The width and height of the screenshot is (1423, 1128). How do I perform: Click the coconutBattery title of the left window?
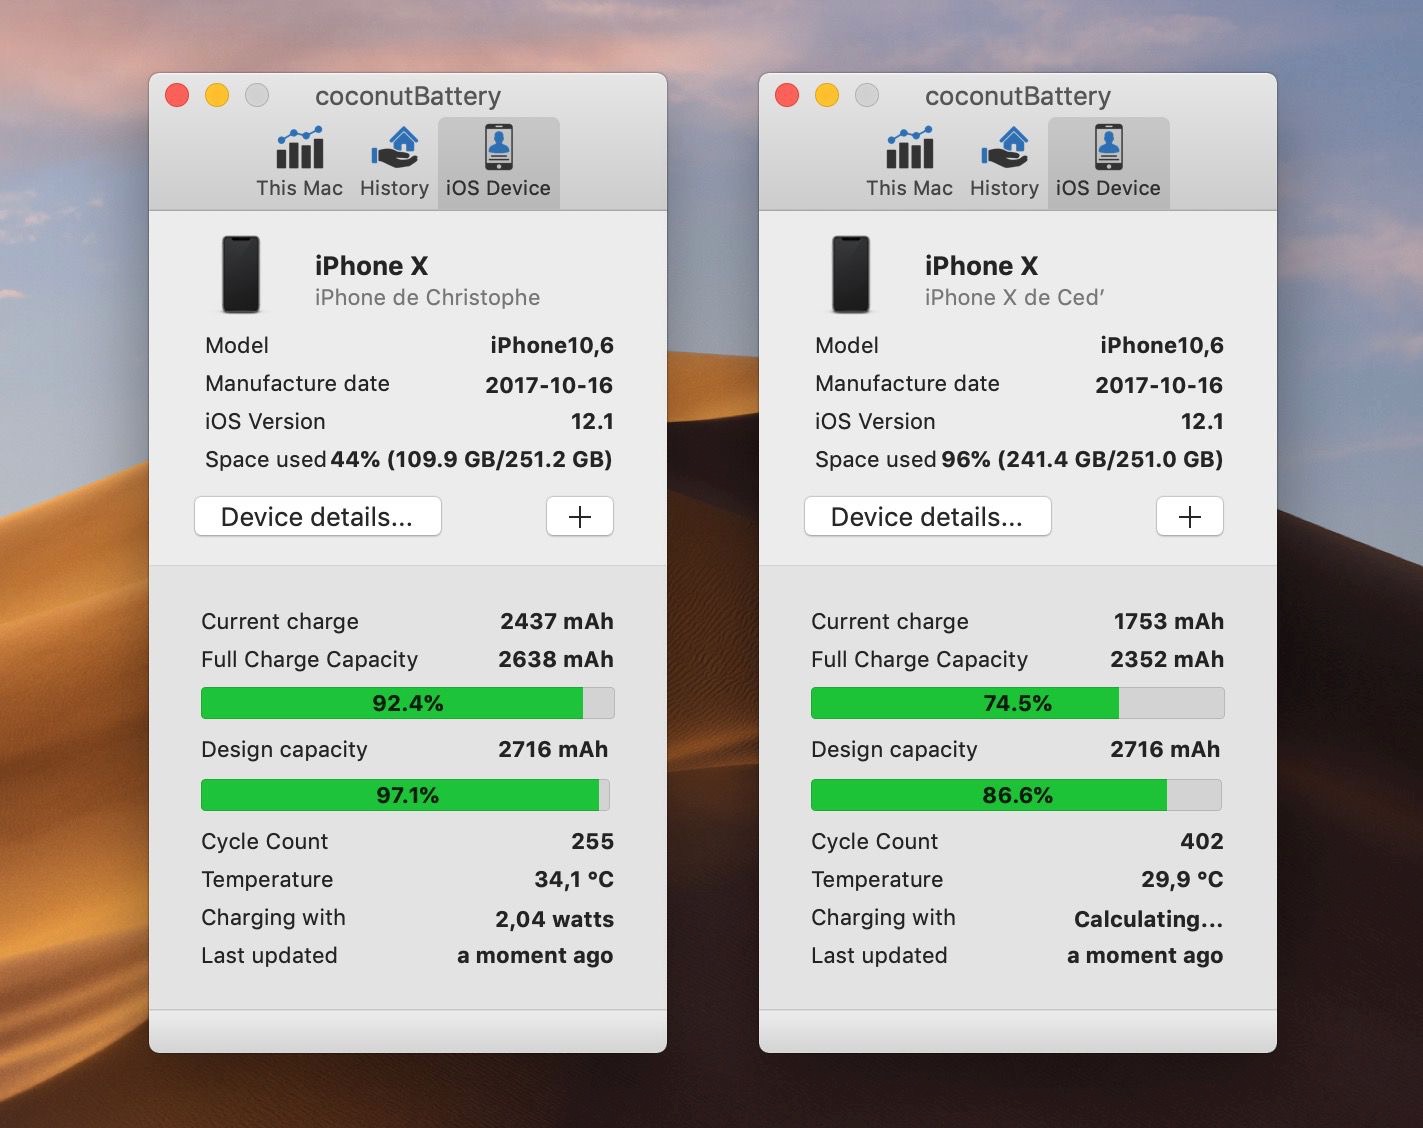point(407,95)
